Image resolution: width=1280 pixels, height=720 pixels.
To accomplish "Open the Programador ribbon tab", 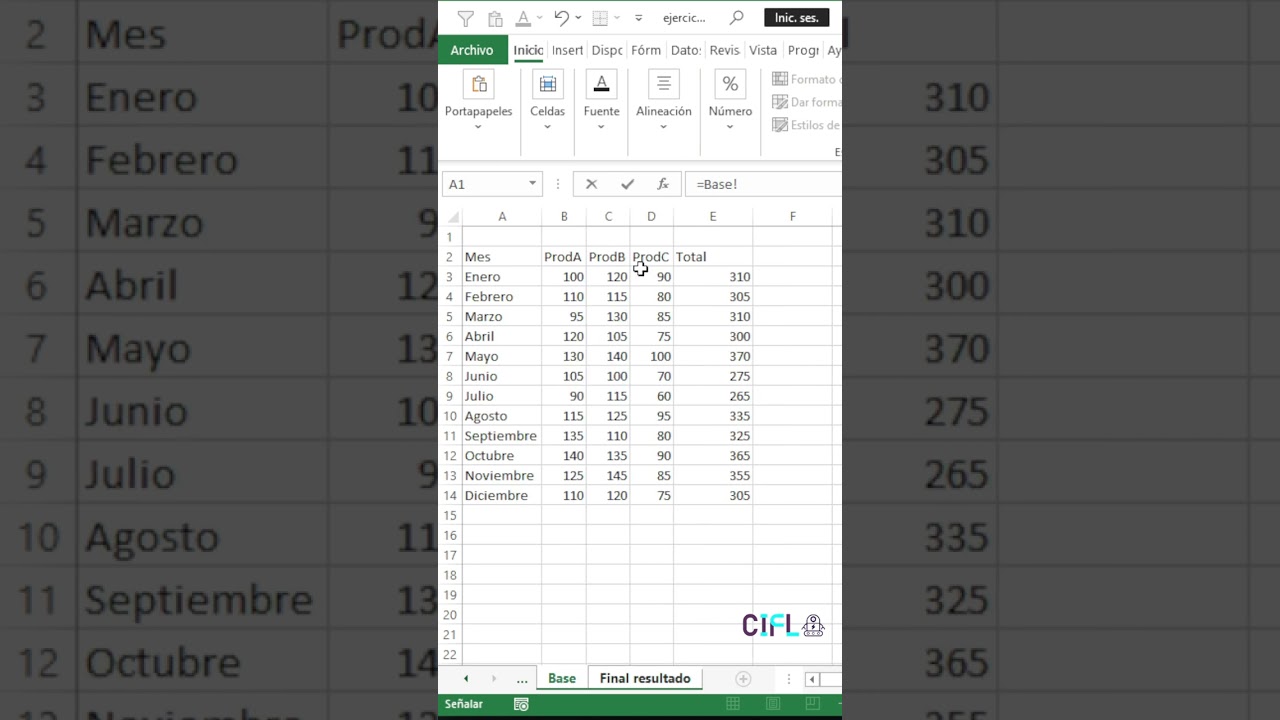I will 803,50.
